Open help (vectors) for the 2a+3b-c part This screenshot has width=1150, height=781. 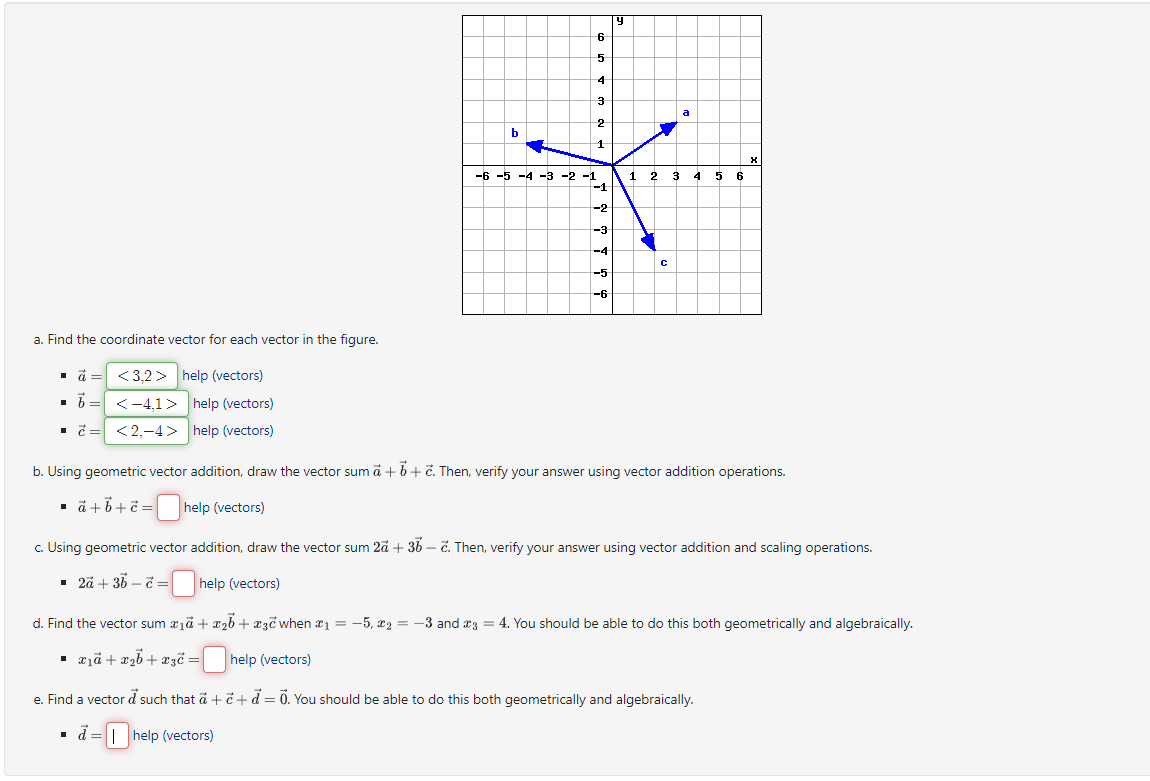click(240, 583)
